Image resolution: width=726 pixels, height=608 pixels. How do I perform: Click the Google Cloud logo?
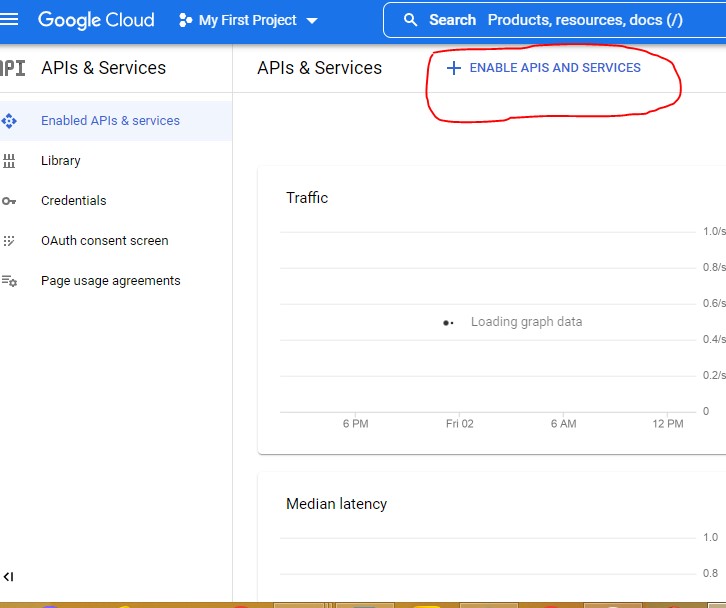point(96,20)
